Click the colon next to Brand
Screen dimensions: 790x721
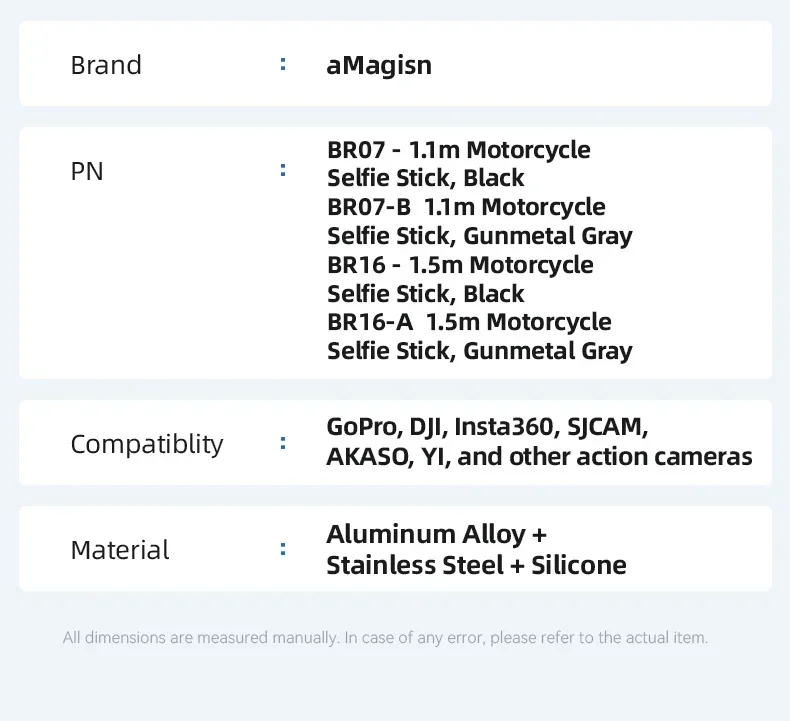click(x=283, y=64)
